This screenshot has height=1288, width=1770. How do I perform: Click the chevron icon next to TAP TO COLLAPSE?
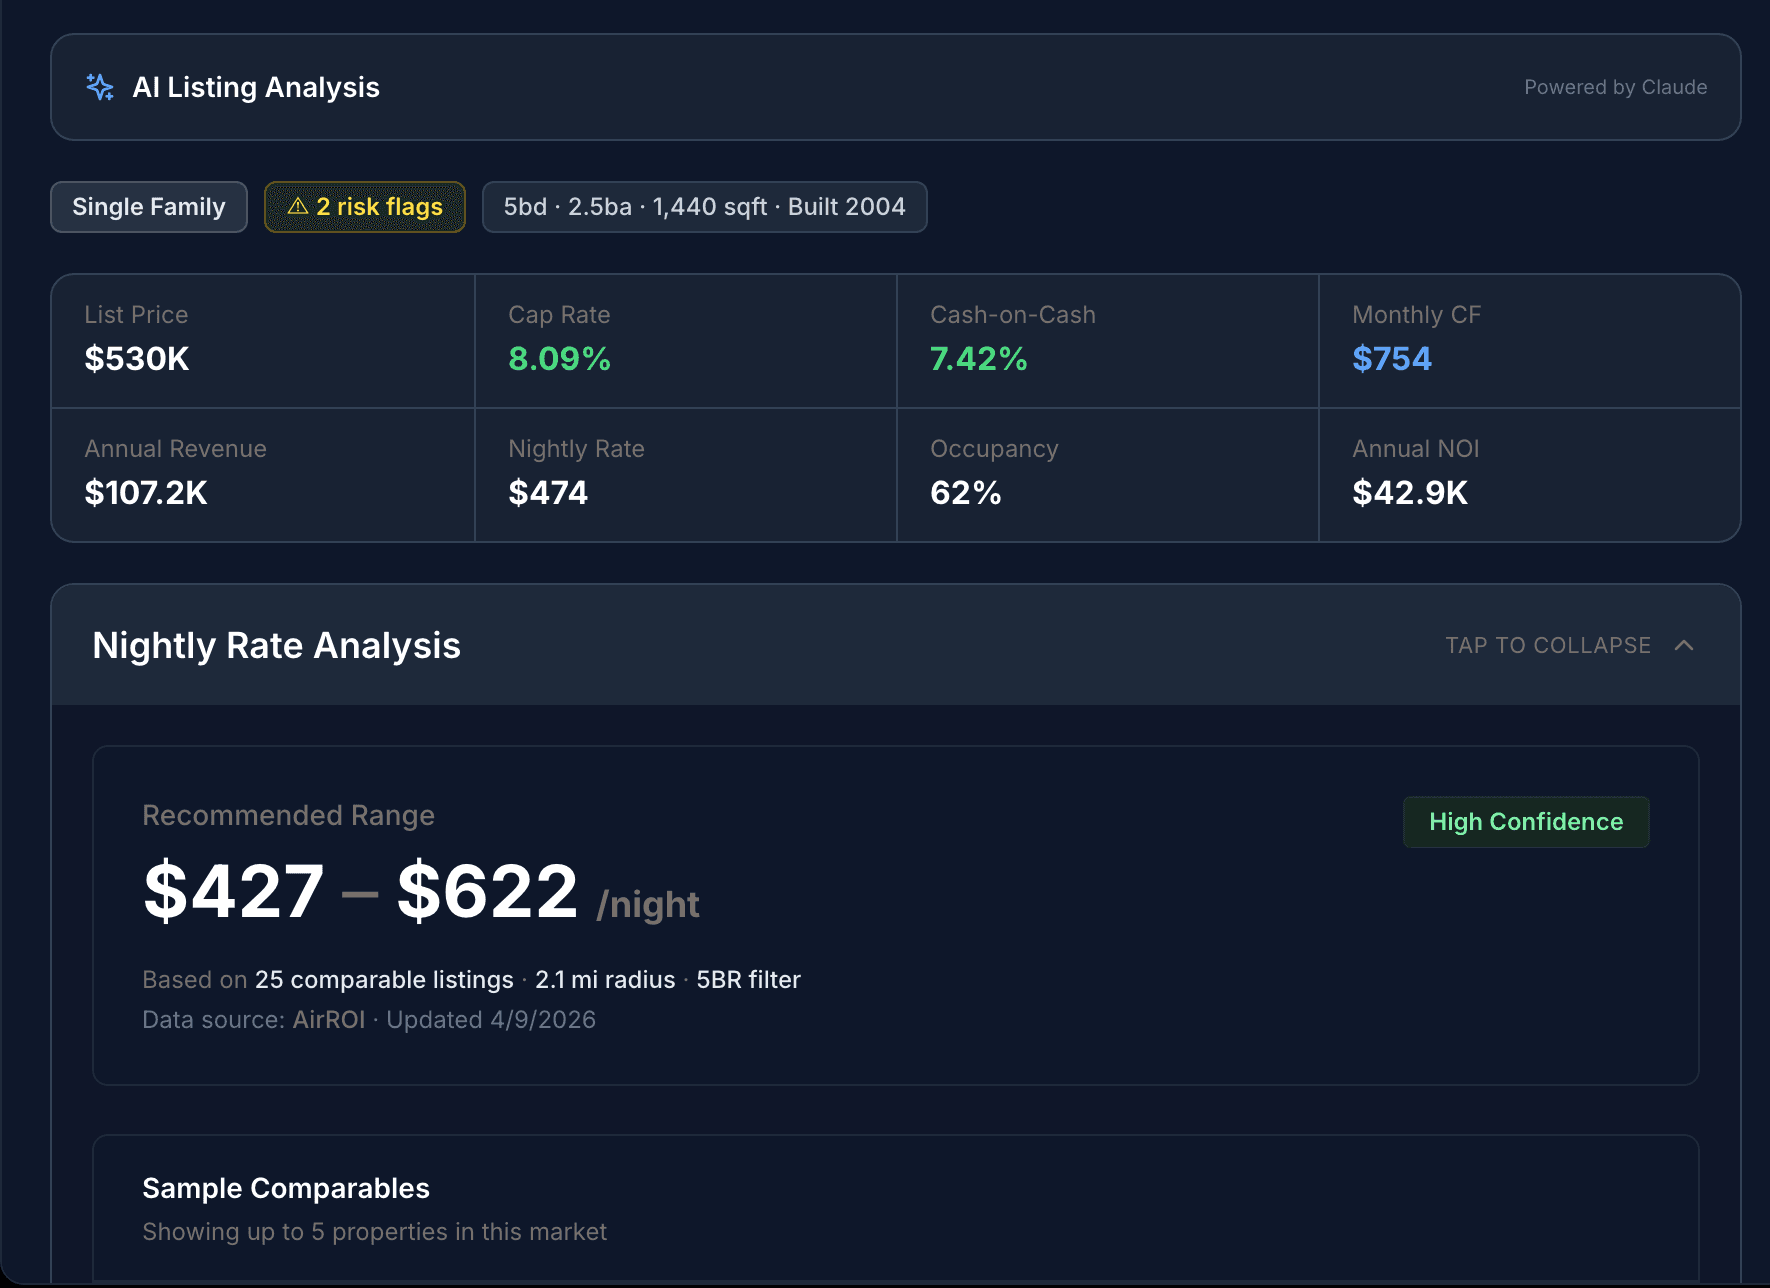click(1687, 645)
